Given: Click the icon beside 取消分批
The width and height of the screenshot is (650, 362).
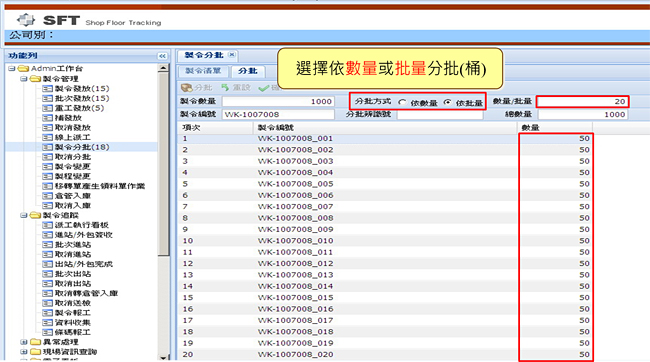Looking at the screenshot, I should [x=48, y=157].
